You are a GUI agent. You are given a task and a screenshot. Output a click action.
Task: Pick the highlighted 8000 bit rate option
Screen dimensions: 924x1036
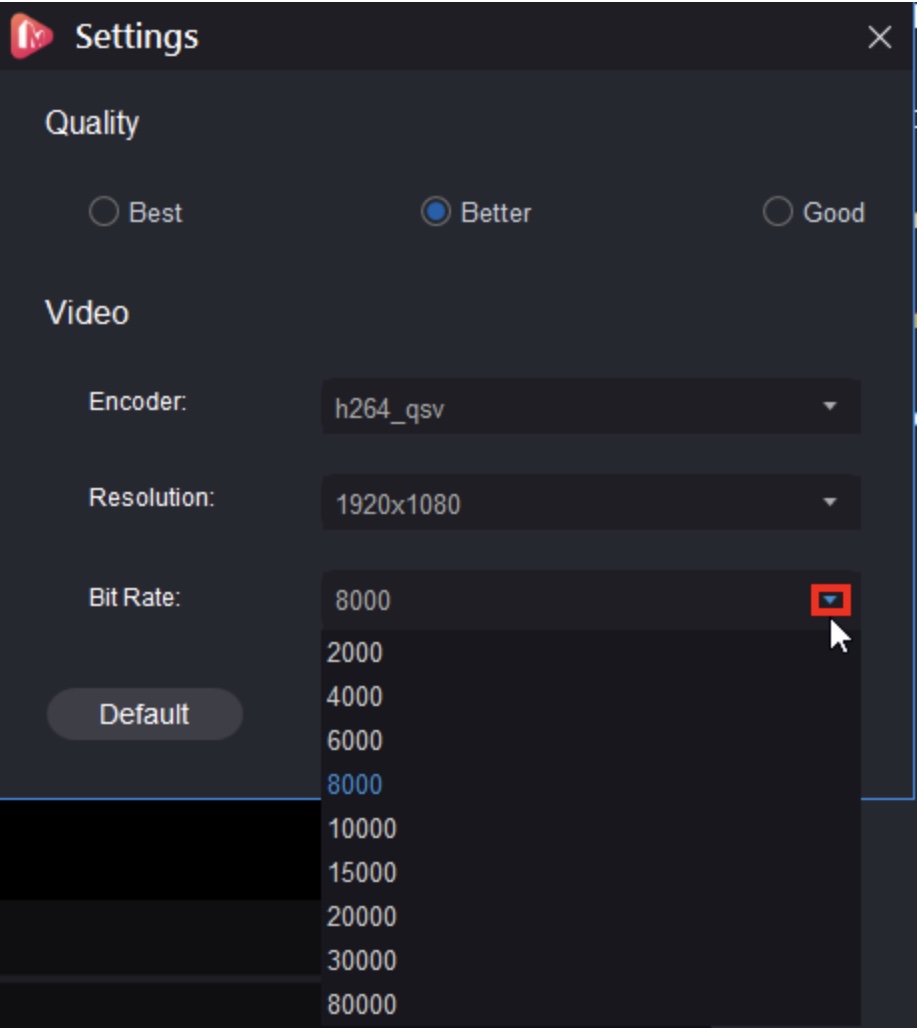pos(593,787)
